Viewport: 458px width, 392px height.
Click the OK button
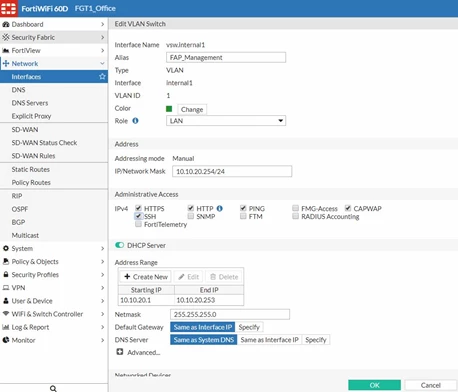click(374, 385)
